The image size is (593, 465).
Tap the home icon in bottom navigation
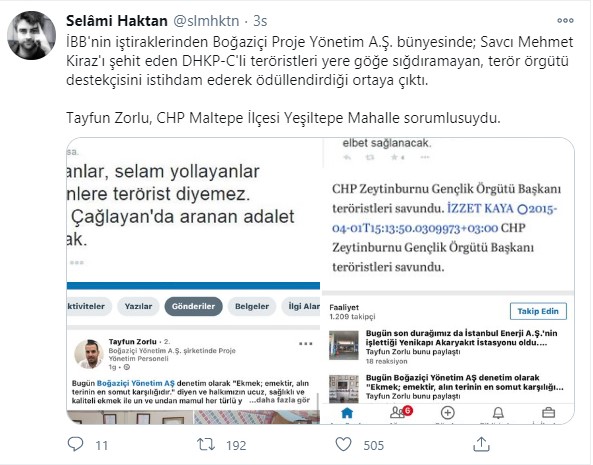[x=347, y=413]
